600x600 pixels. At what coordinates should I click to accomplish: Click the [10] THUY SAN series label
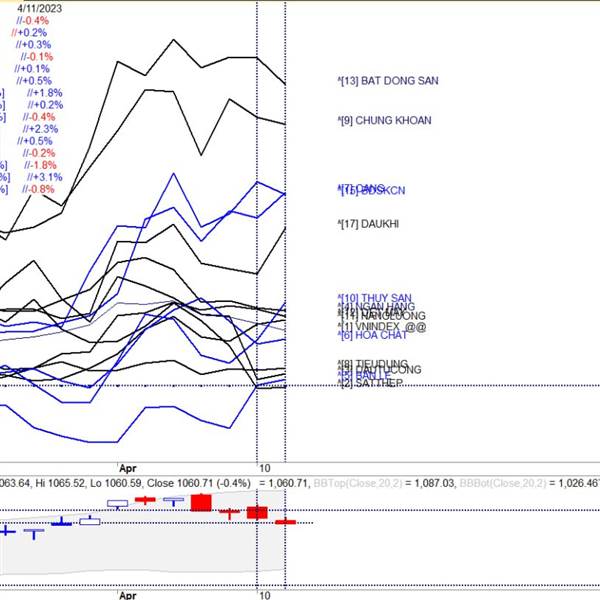click(x=375, y=298)
